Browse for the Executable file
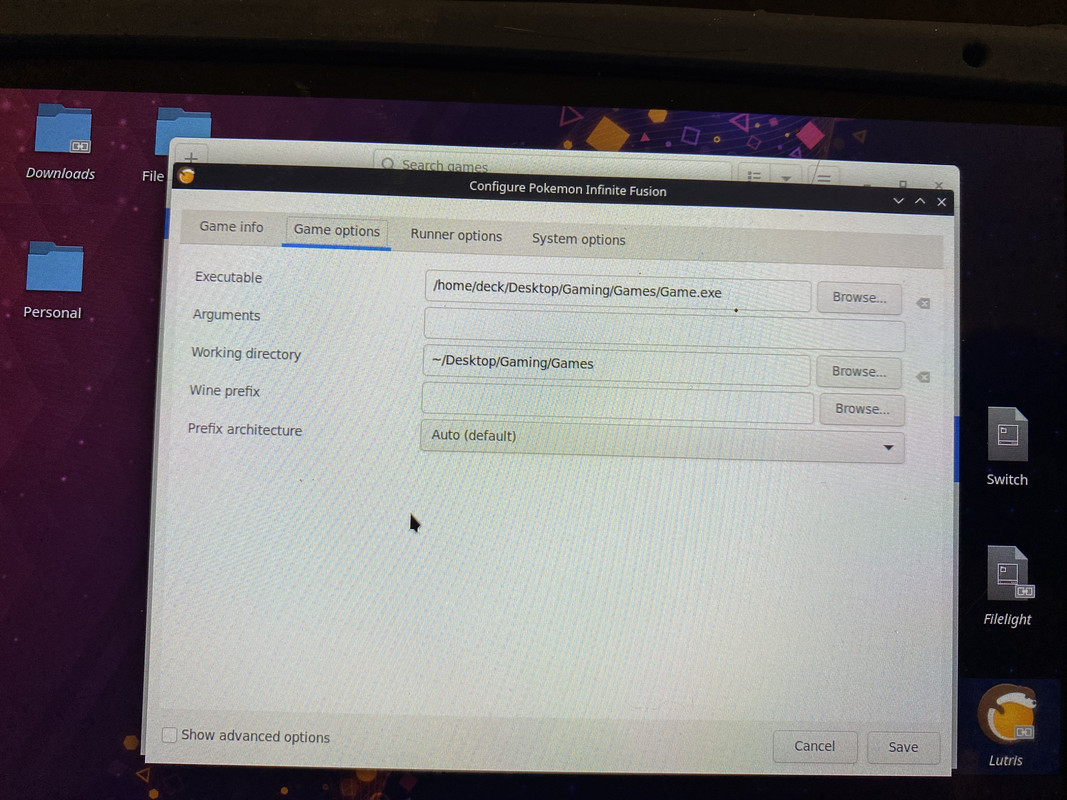 coord(859,298)
